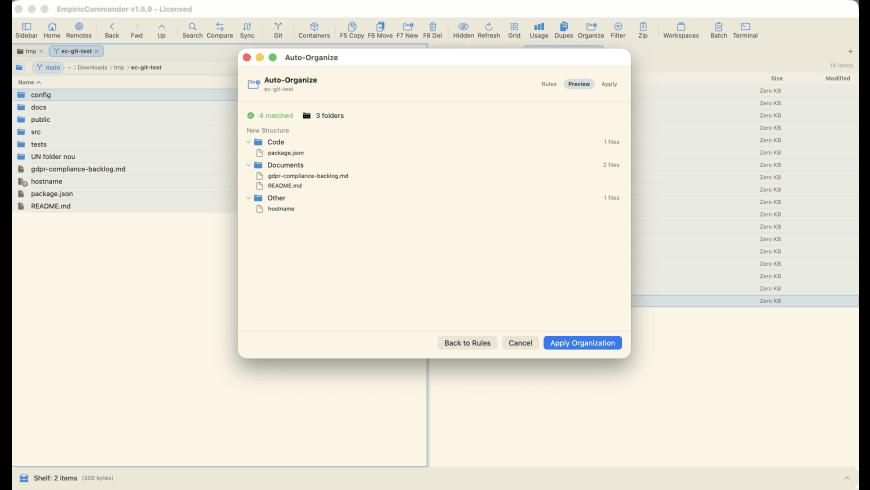Open disk Usage chart

pos(539,31)
